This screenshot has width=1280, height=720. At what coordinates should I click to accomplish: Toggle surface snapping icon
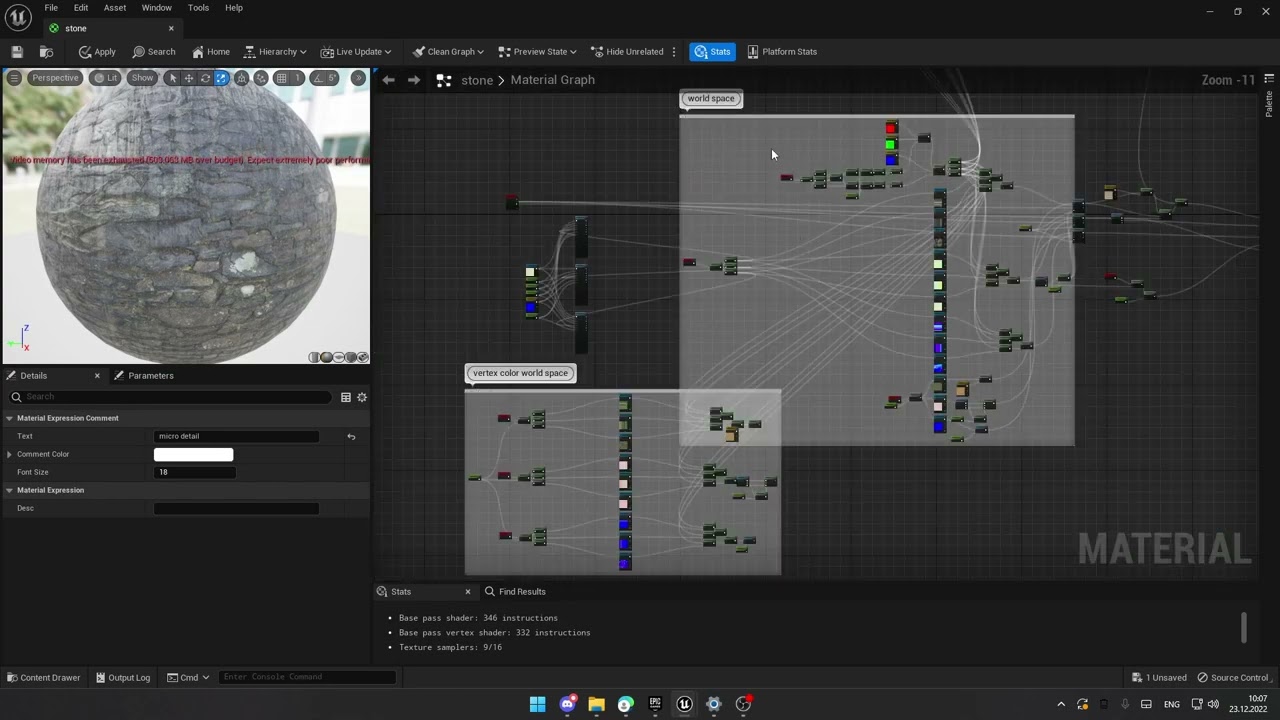[x=261, y=78]
